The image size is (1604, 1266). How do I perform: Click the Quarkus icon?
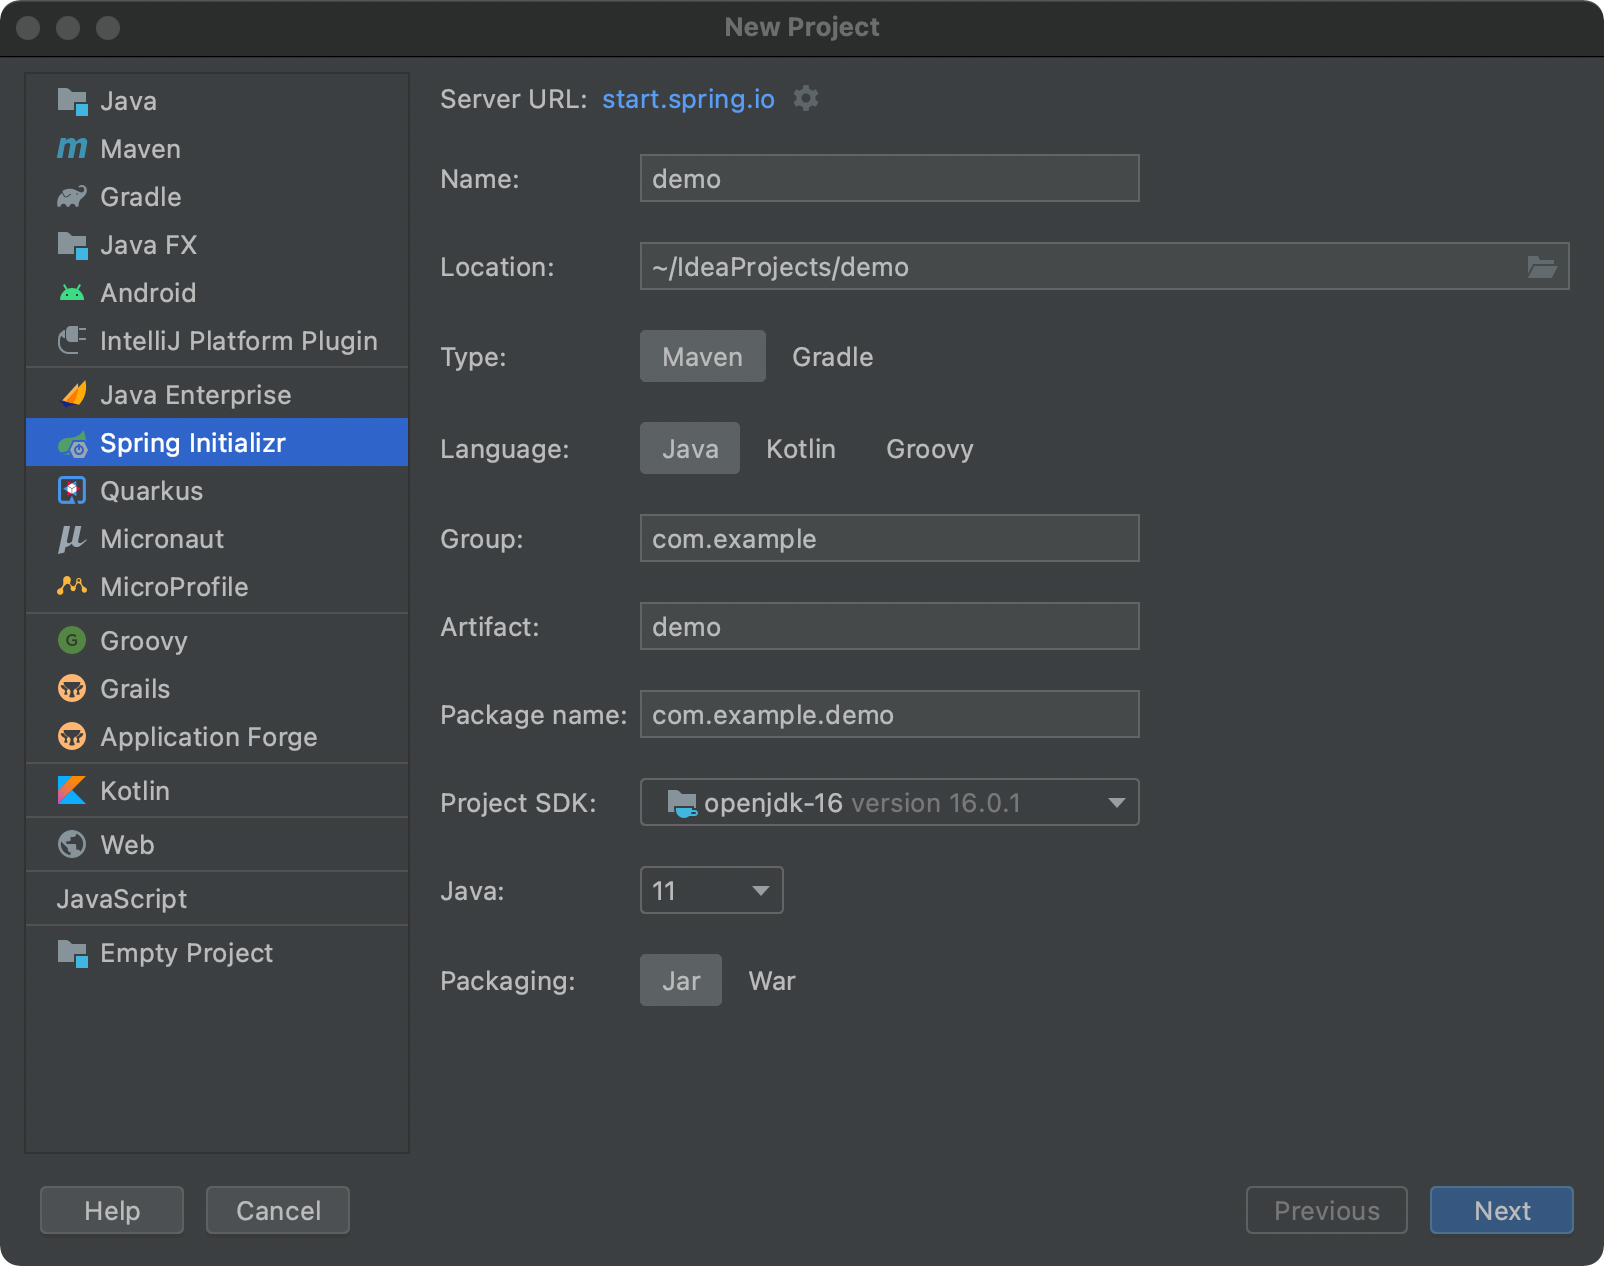[x=72, y=491]
